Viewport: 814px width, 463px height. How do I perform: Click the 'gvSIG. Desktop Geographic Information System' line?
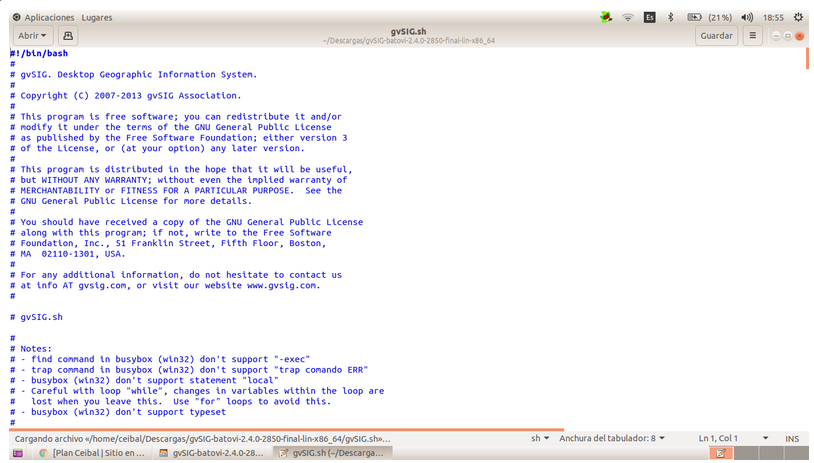click(133, 75)
